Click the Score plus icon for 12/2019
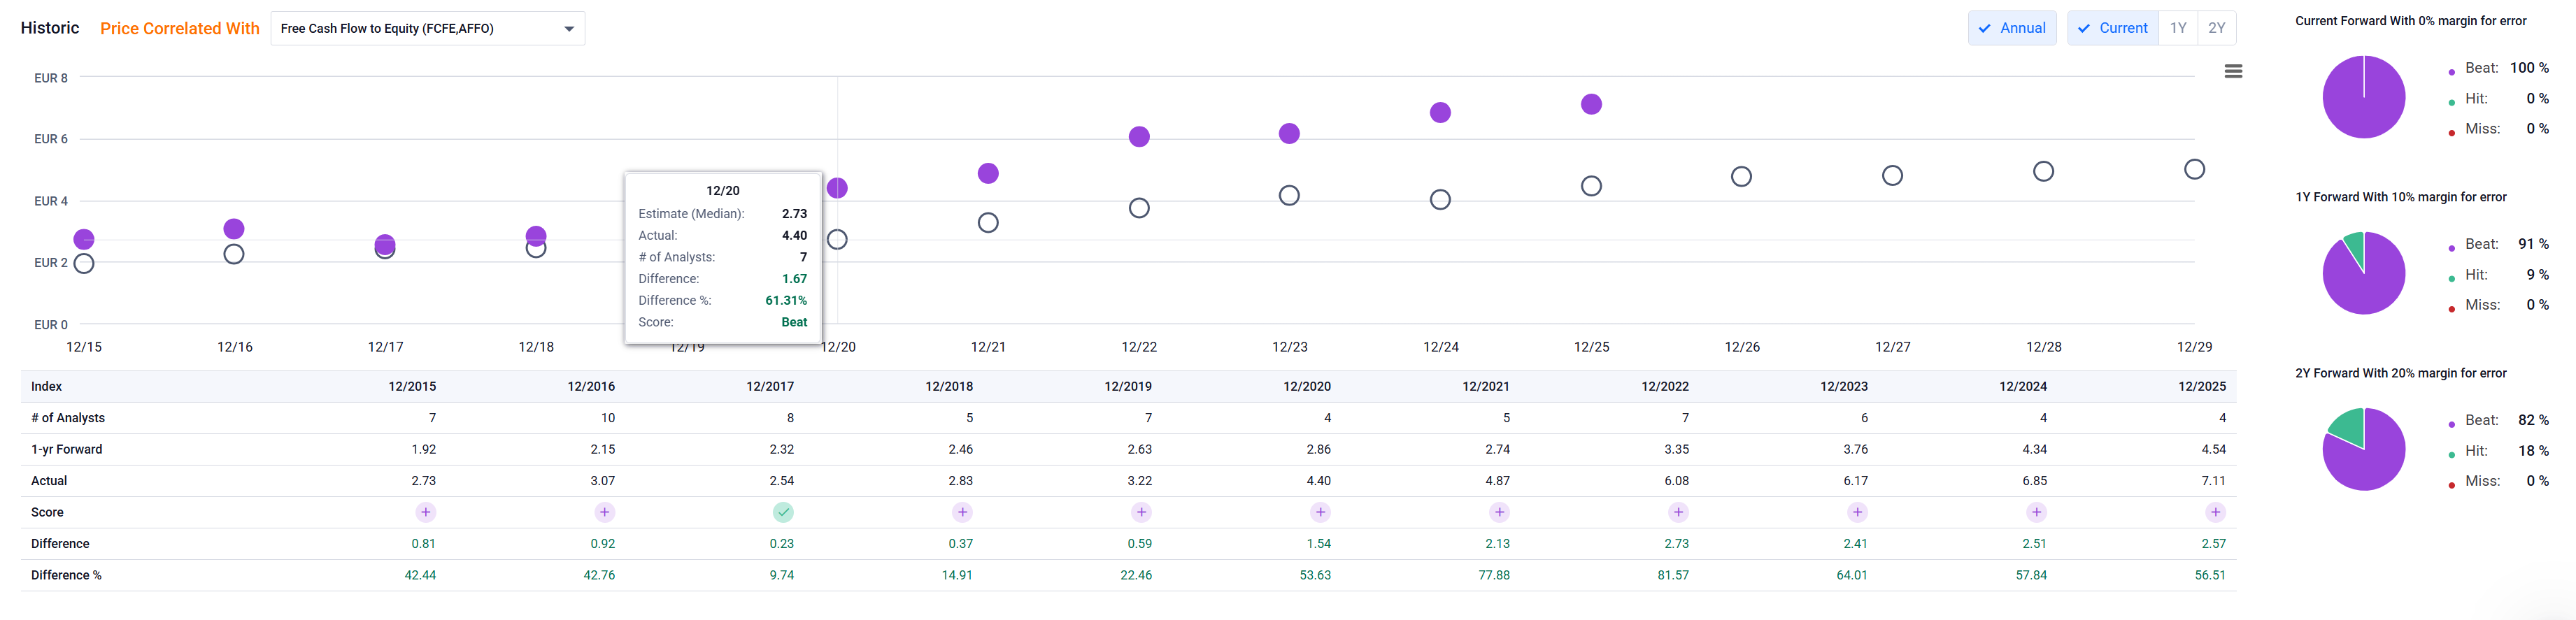This screenshot has height=620, width=2576. coord(1142,512)
